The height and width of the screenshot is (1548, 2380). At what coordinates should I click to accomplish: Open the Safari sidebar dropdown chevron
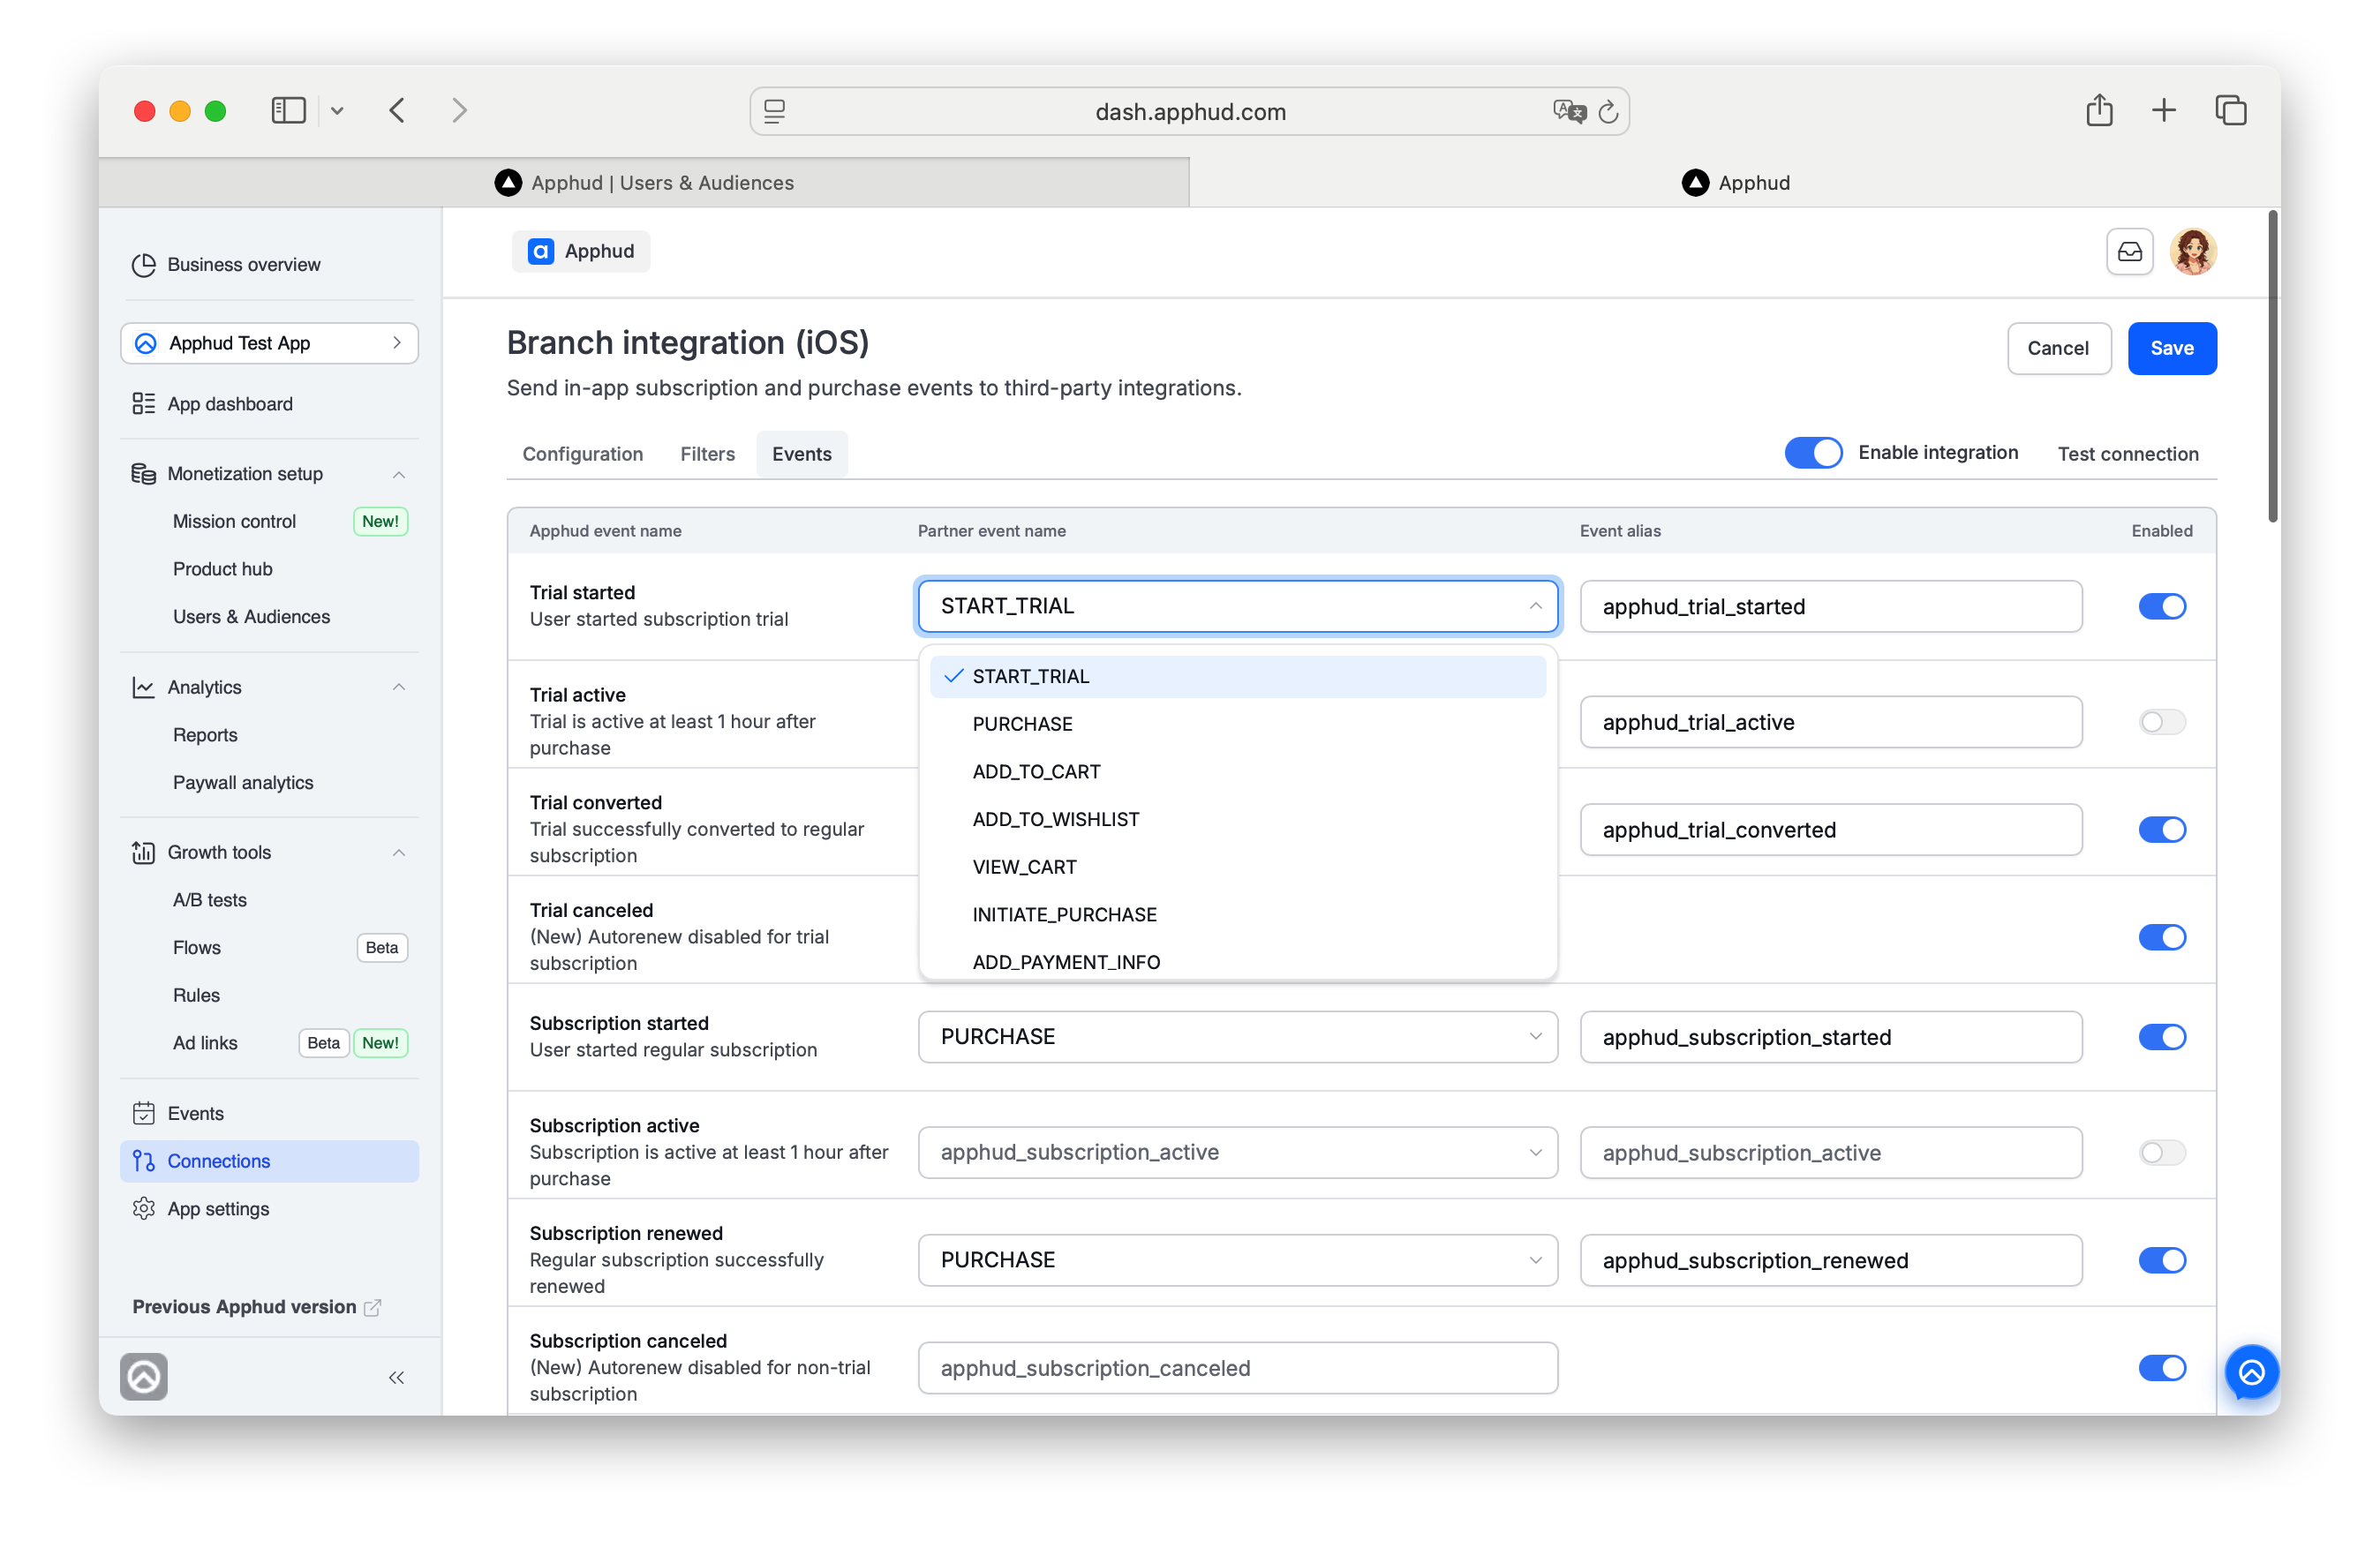click(337, 111)
